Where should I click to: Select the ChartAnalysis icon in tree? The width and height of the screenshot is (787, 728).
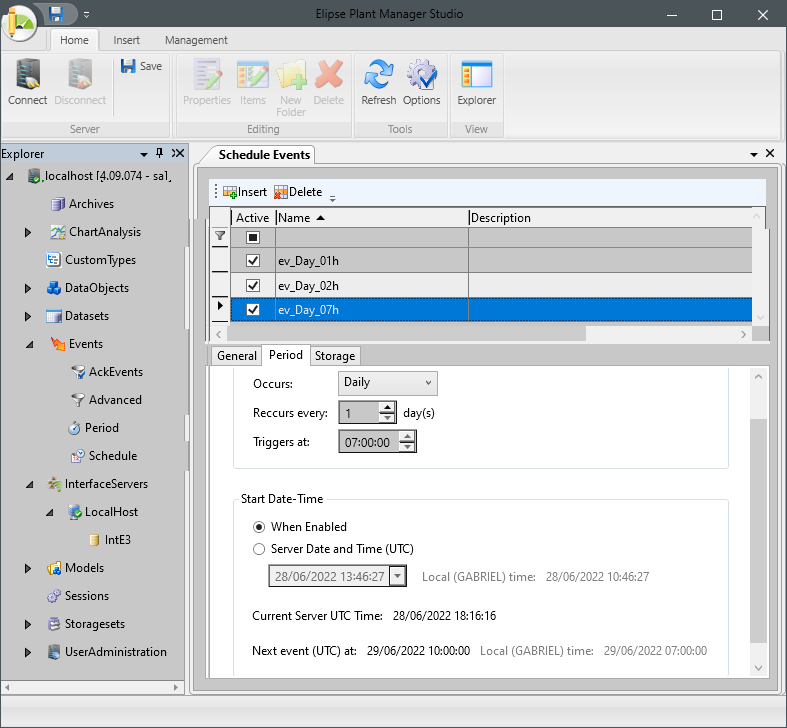coord(58,232)
